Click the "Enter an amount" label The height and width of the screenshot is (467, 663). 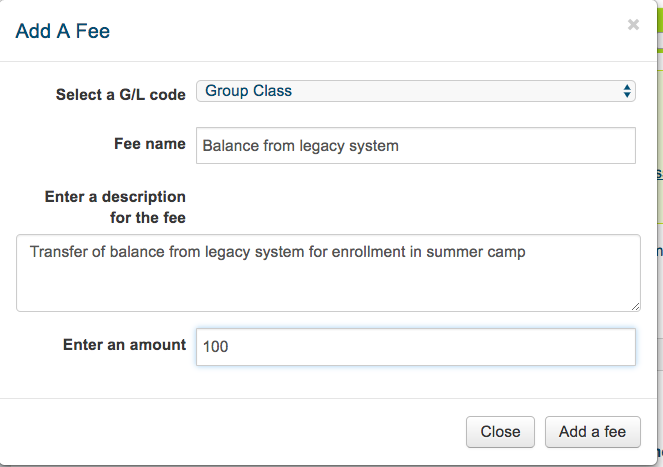click(124, 345)
